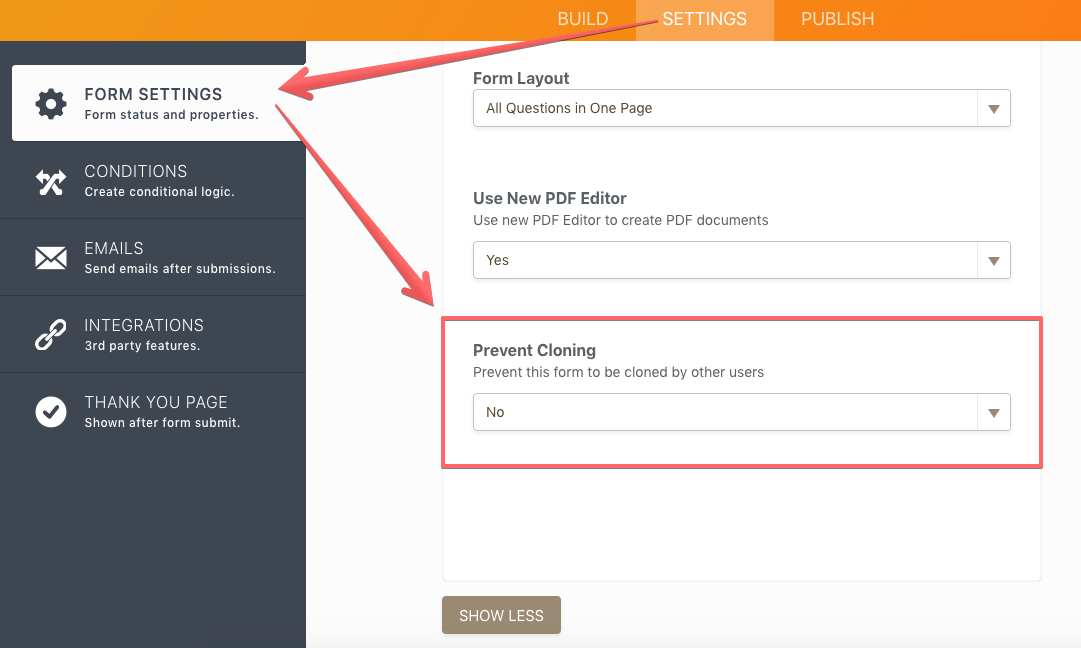Image resolution: width=1081 pixels, height=648 pixels.
Task: Click the Thank You Page checkmark icon
Action: (50, 411)
